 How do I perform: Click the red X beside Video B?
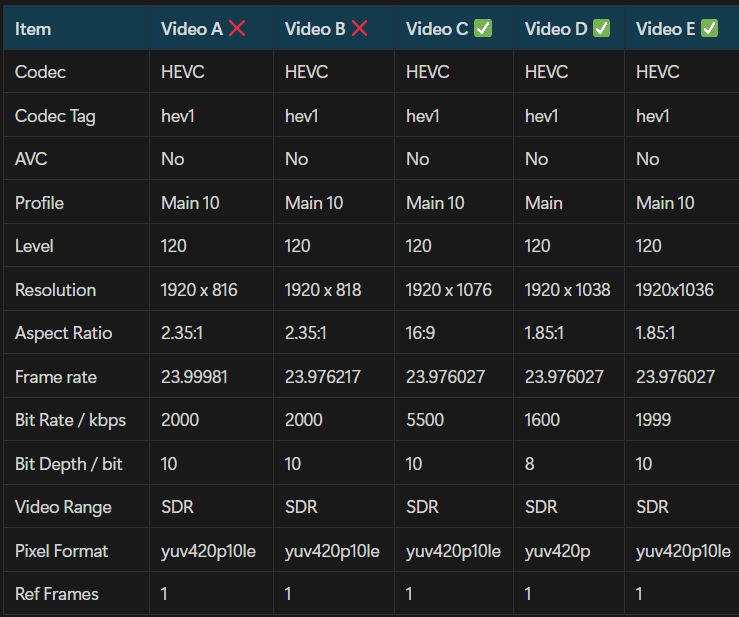coord(359,28)
